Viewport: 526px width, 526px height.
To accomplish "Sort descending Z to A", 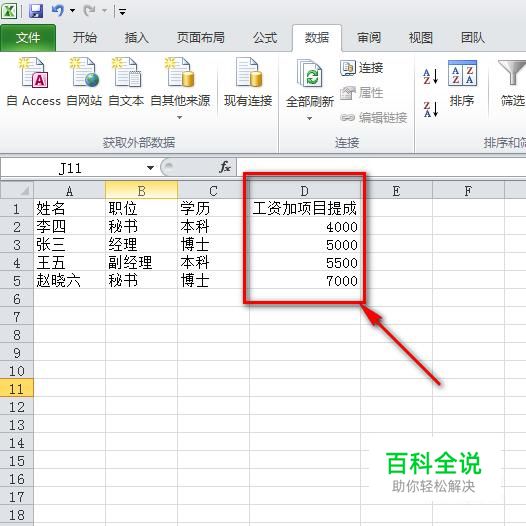I will click(x=431, y=109).
